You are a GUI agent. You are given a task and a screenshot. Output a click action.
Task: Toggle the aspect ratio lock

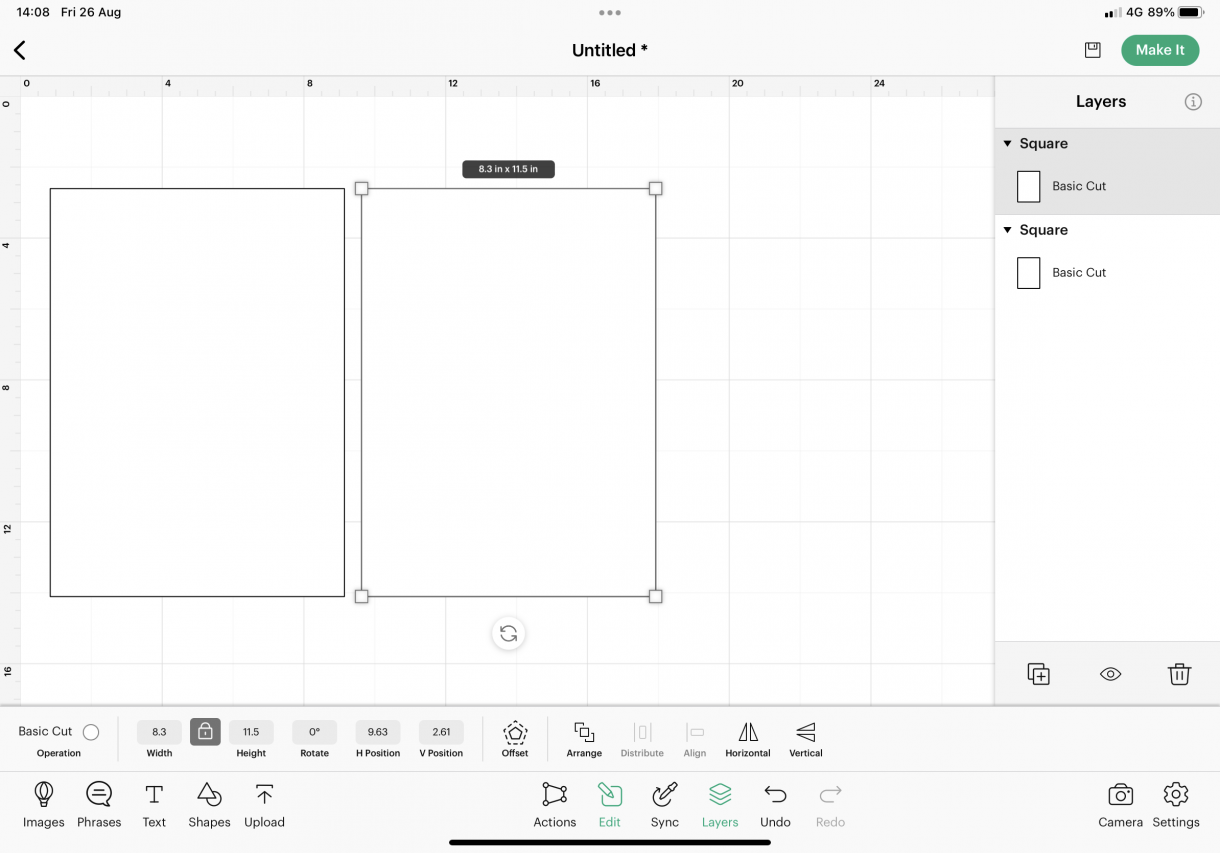(x=205, y=732)
